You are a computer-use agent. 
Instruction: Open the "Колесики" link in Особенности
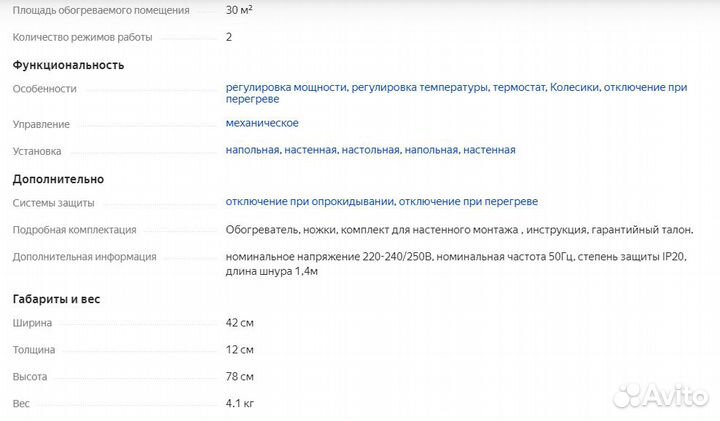[573, 88]
